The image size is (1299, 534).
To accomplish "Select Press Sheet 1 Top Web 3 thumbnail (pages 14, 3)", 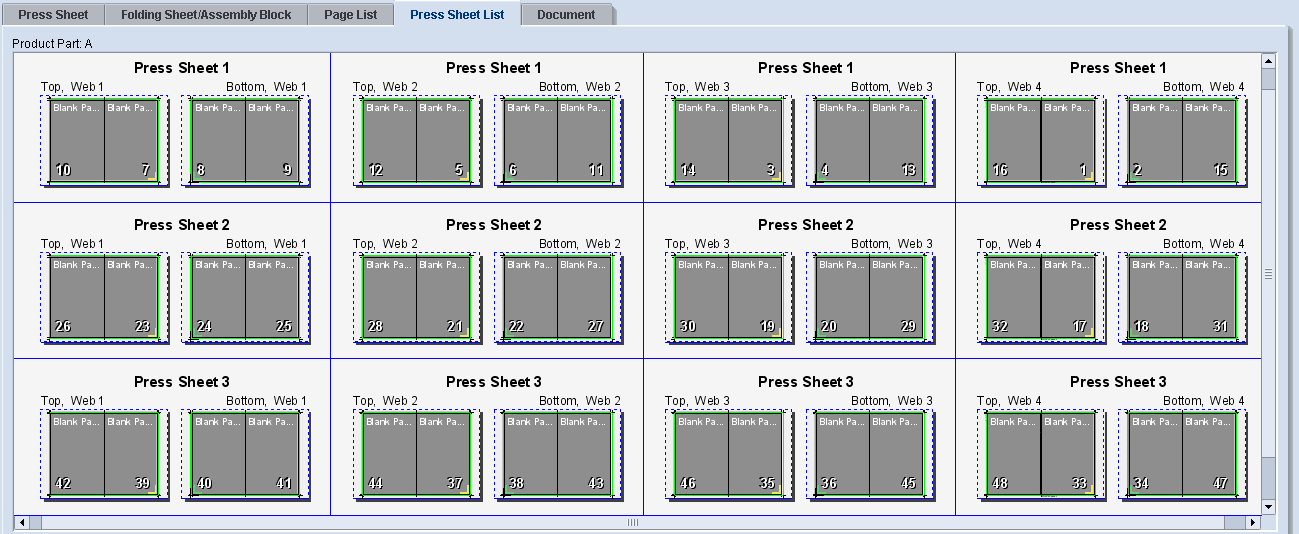I will click(x=728, y=141).
